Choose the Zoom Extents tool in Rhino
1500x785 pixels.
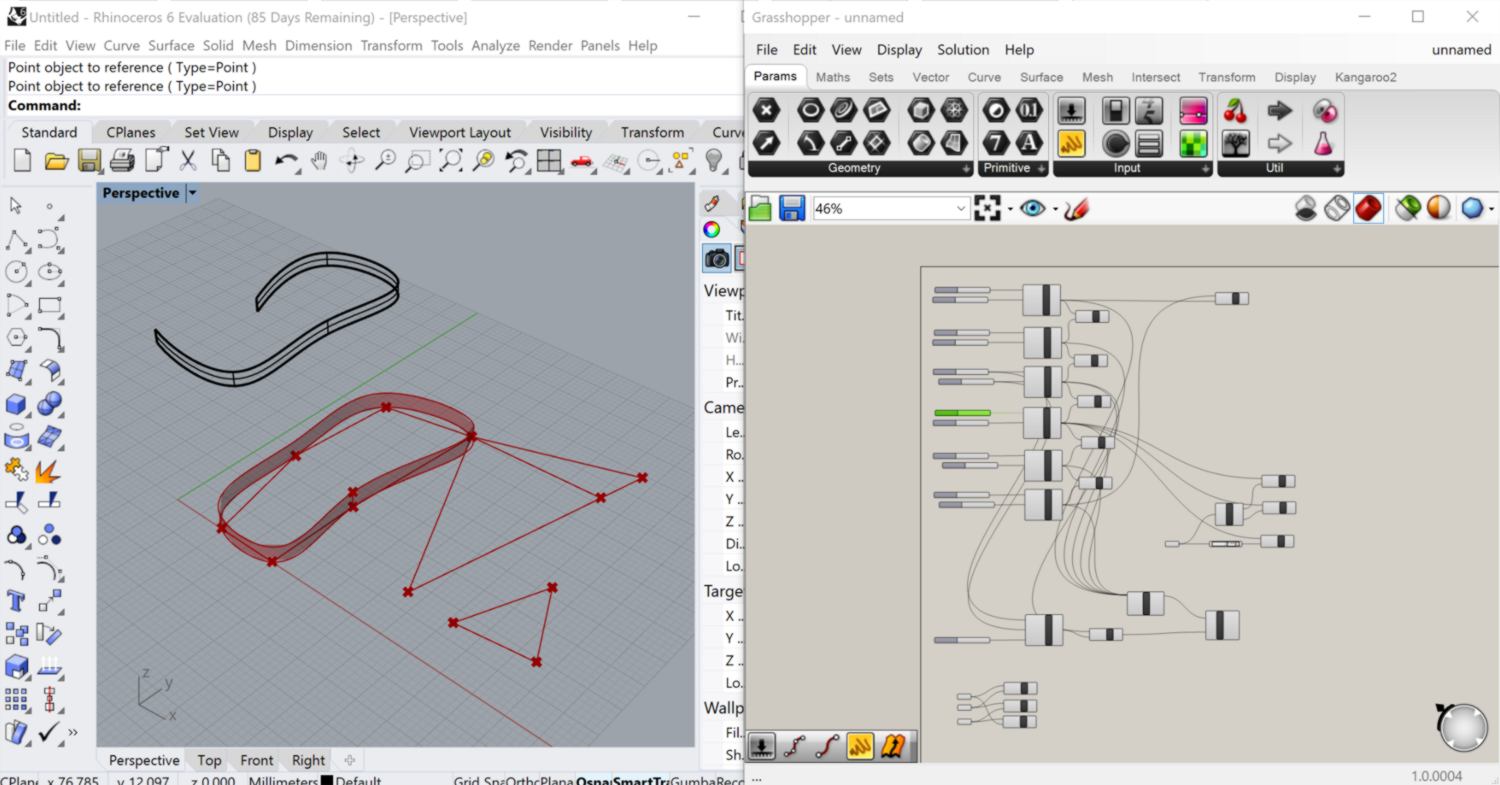451,160
